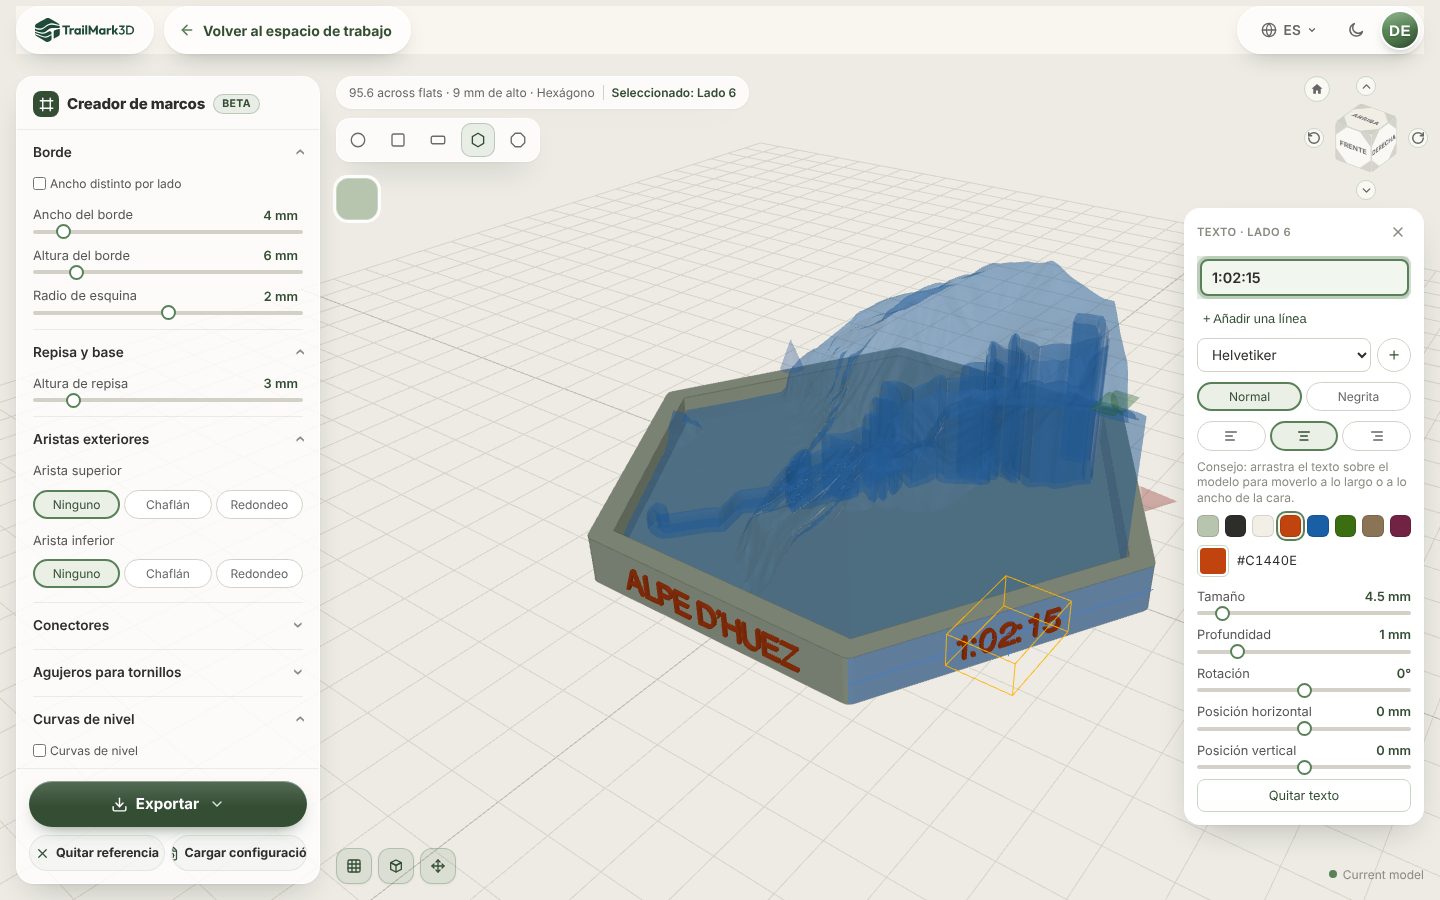Select the hexagon frame shape
The width and height of the screenshot is (1440, 900).
tap(478, 140)
